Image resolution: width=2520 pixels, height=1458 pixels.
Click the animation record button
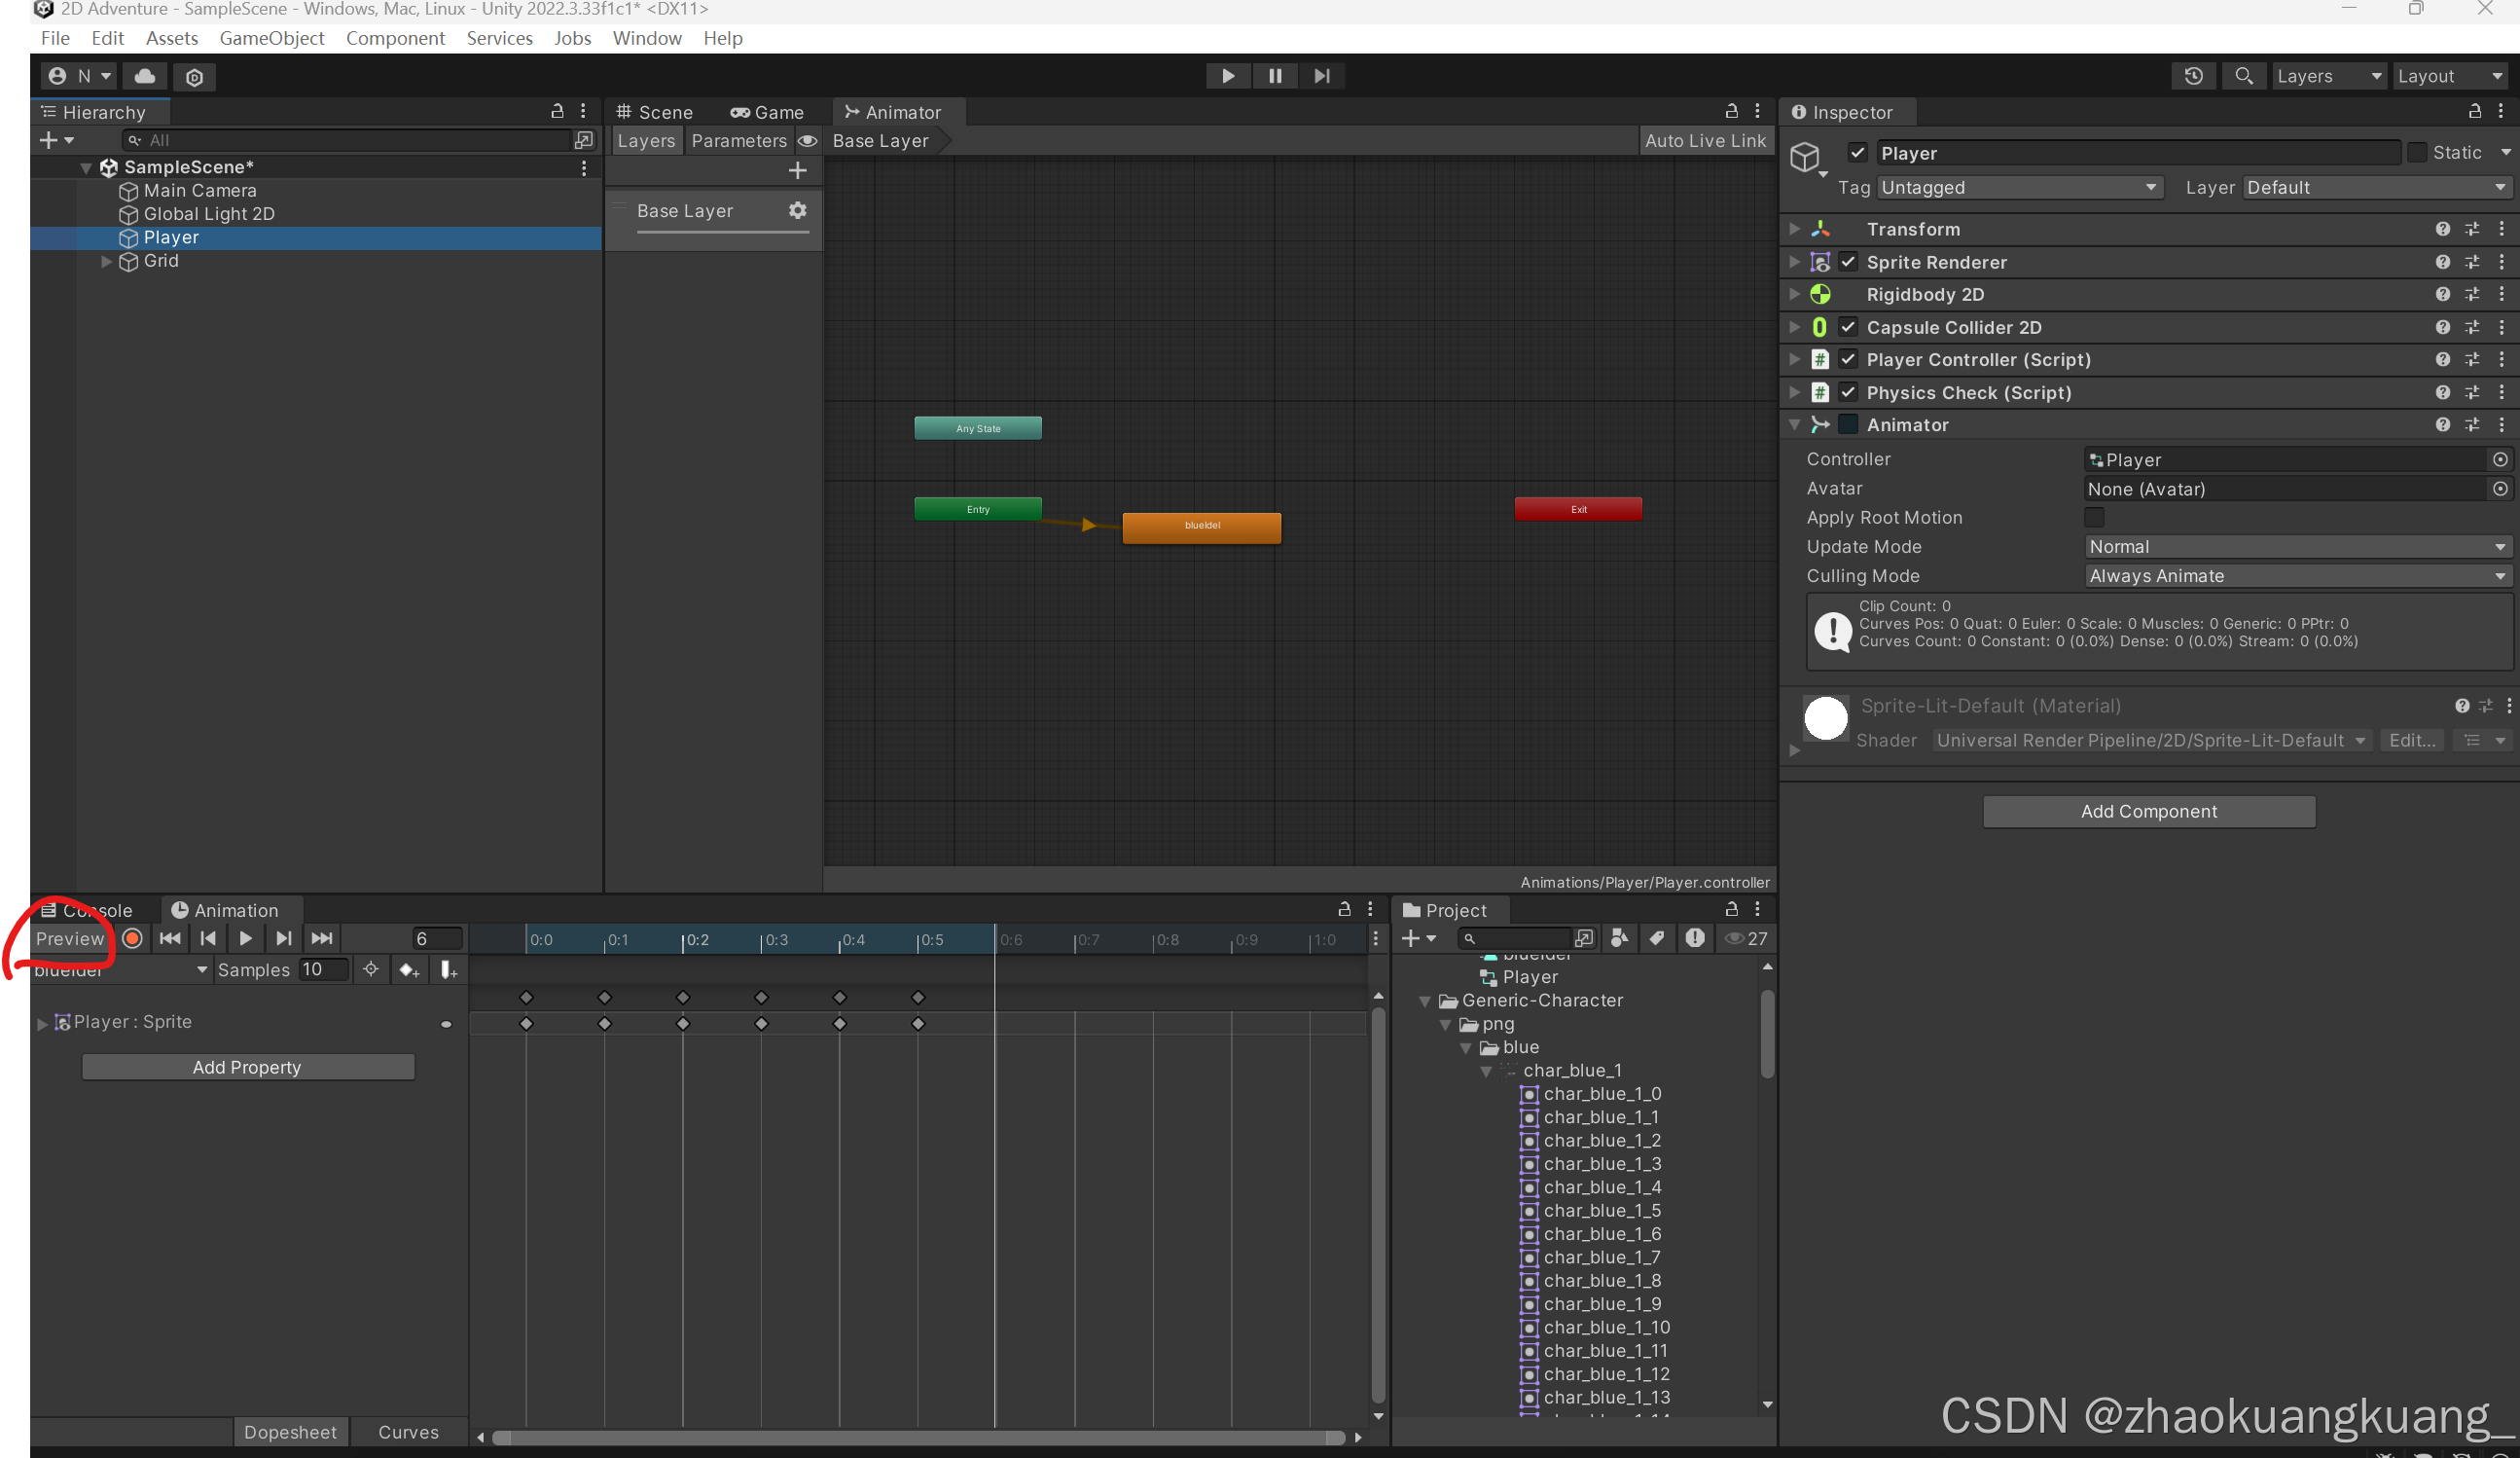click(132, 938)
